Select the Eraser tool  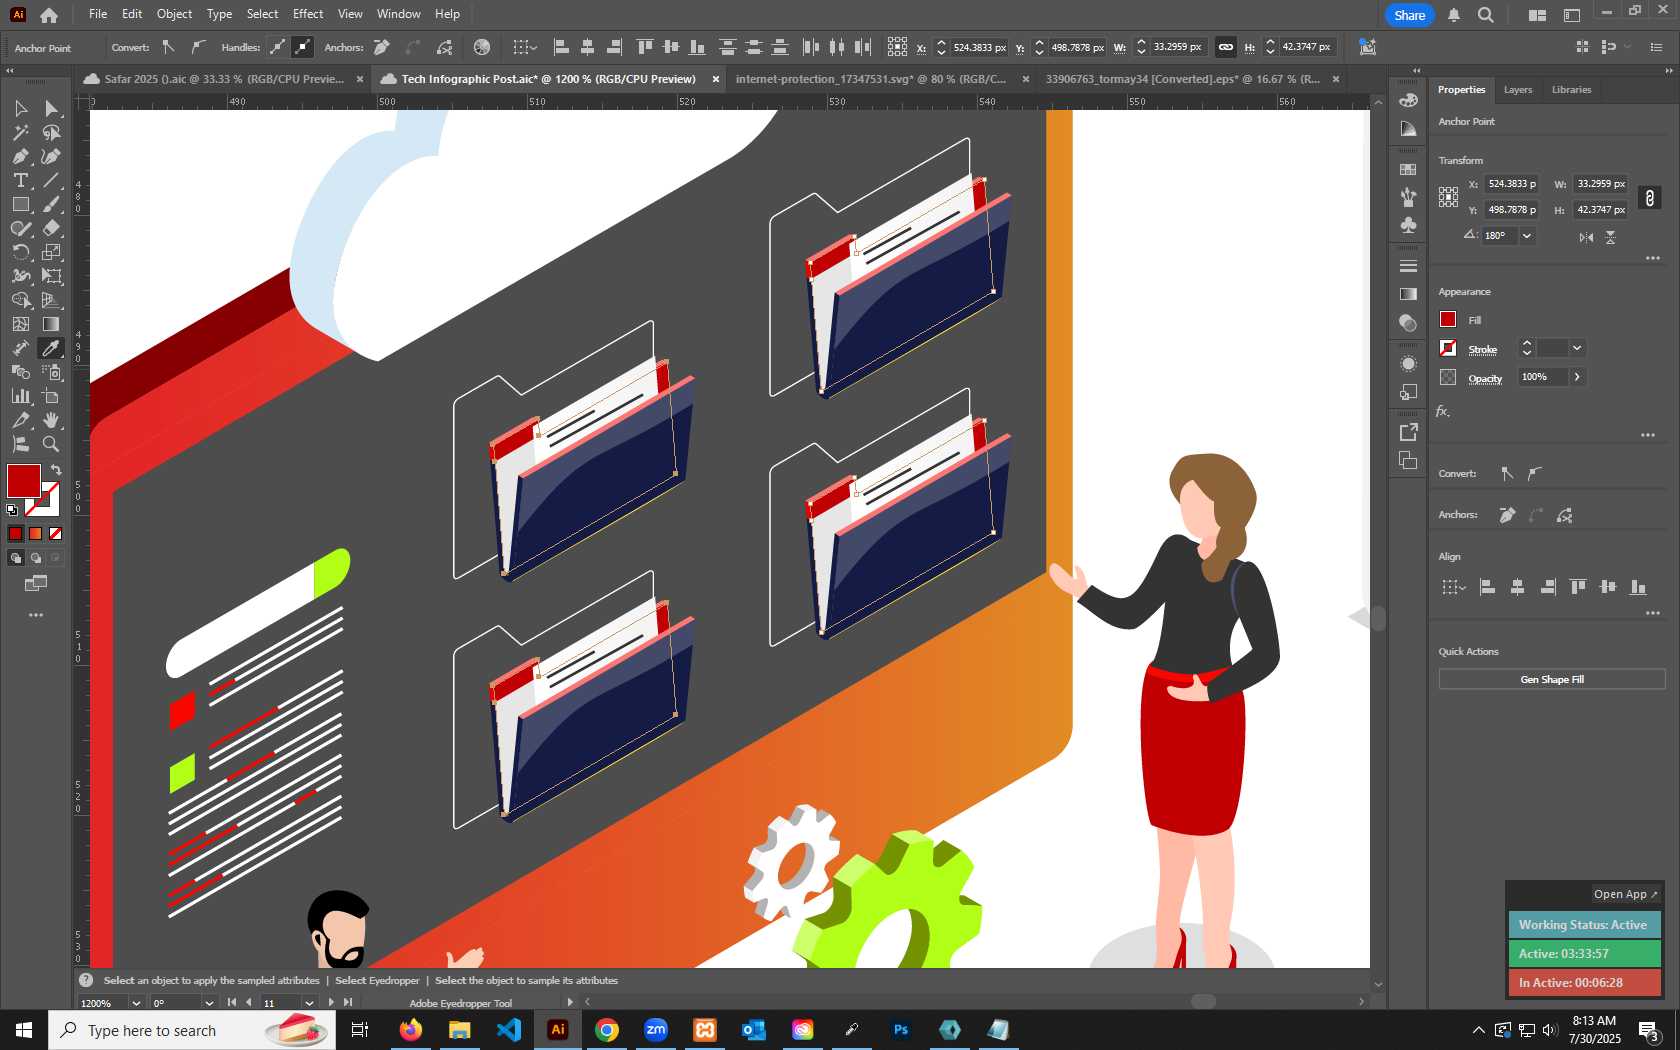51,228
